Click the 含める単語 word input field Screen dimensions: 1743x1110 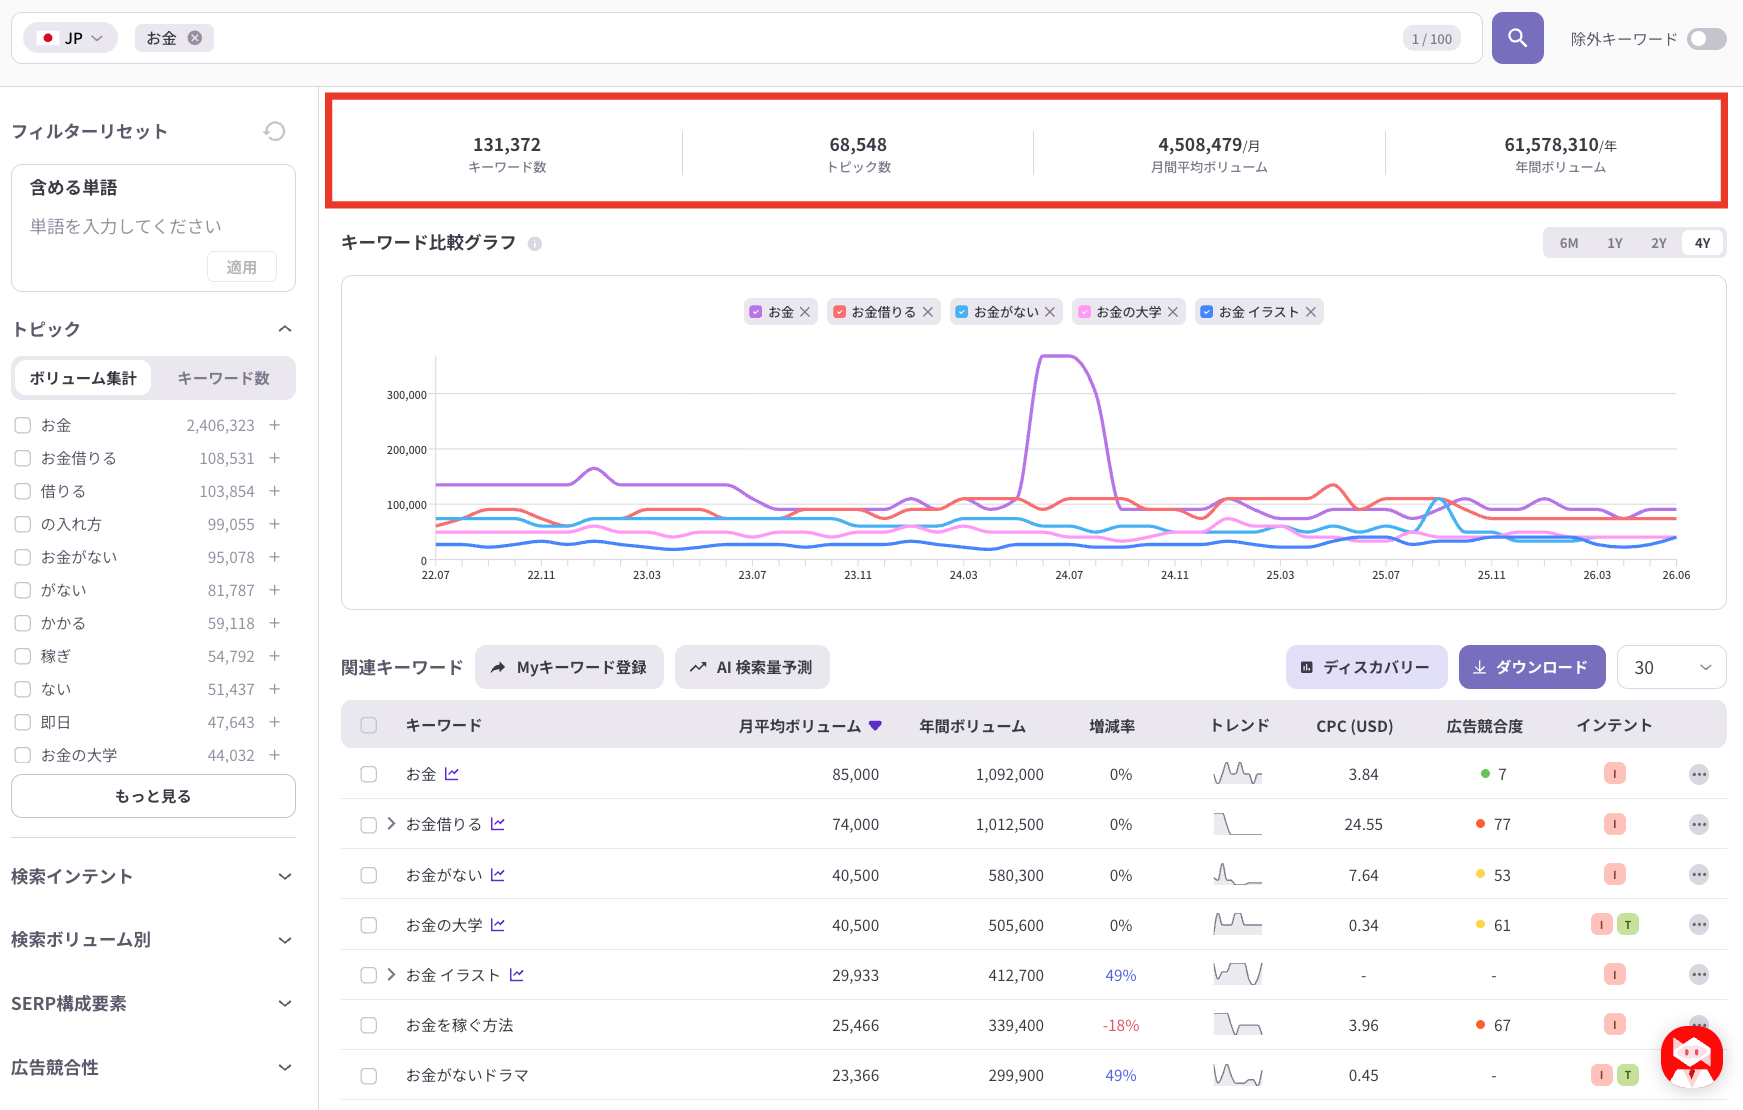pos(153,226)
